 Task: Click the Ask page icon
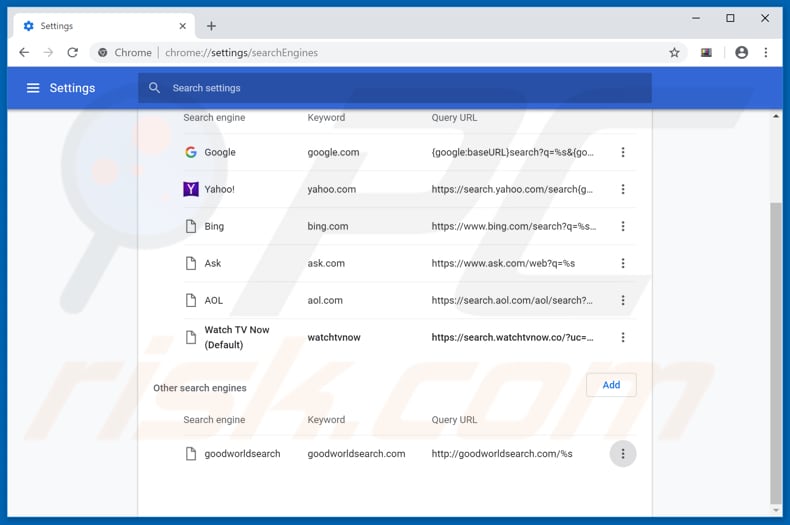(190, 263)
